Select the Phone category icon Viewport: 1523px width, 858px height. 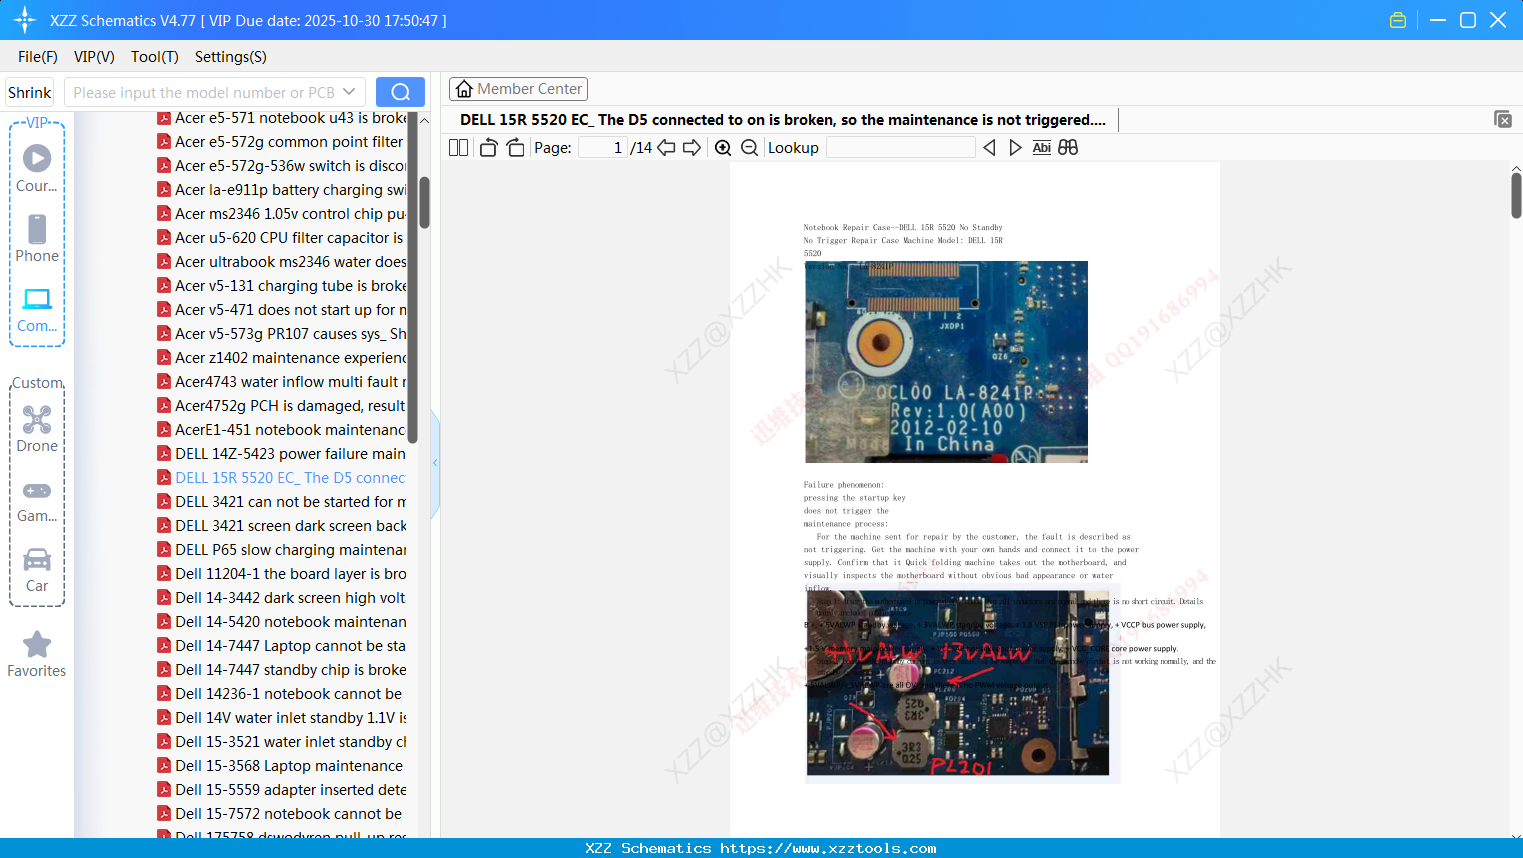tap(37, 239)
